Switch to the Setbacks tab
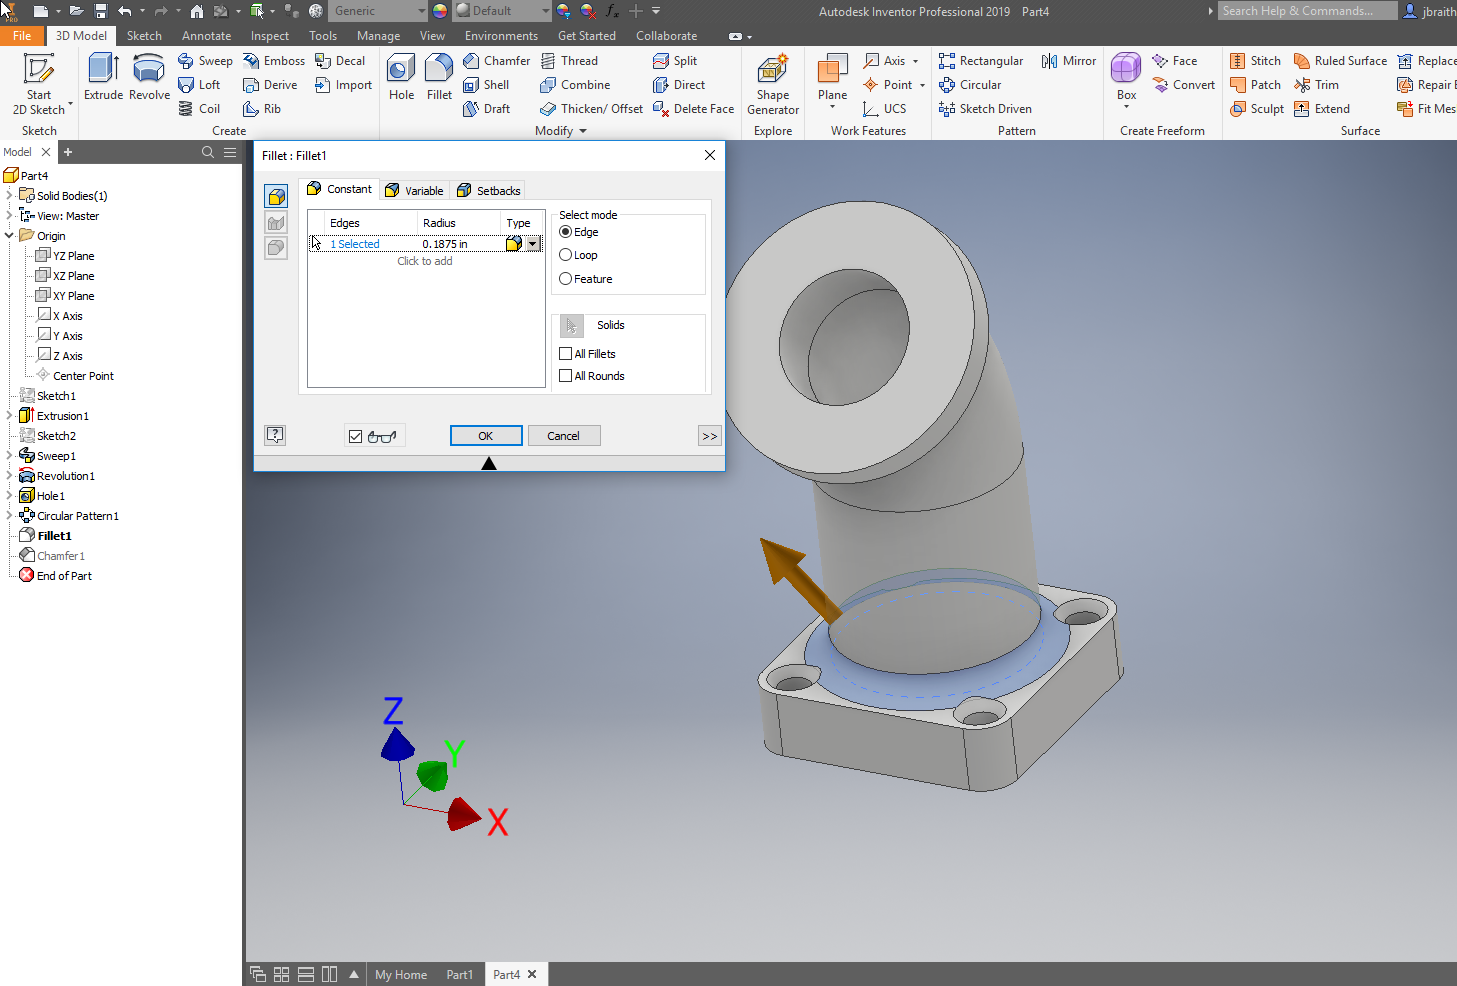Screen dimensions: 1457x986 [x=488, y=190]
